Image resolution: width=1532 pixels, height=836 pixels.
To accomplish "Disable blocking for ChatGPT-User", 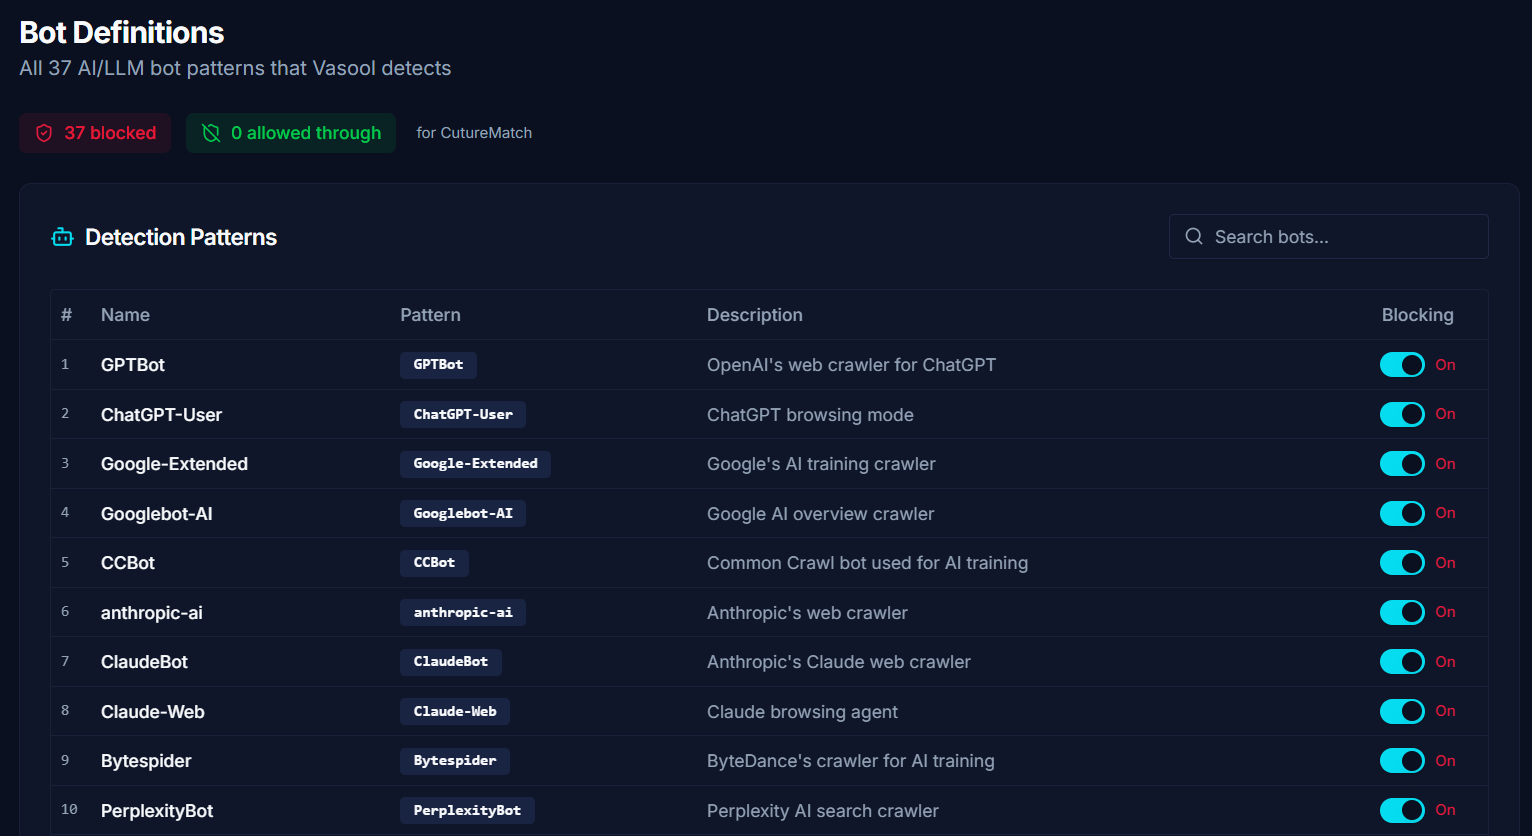I will [1402, 414].
